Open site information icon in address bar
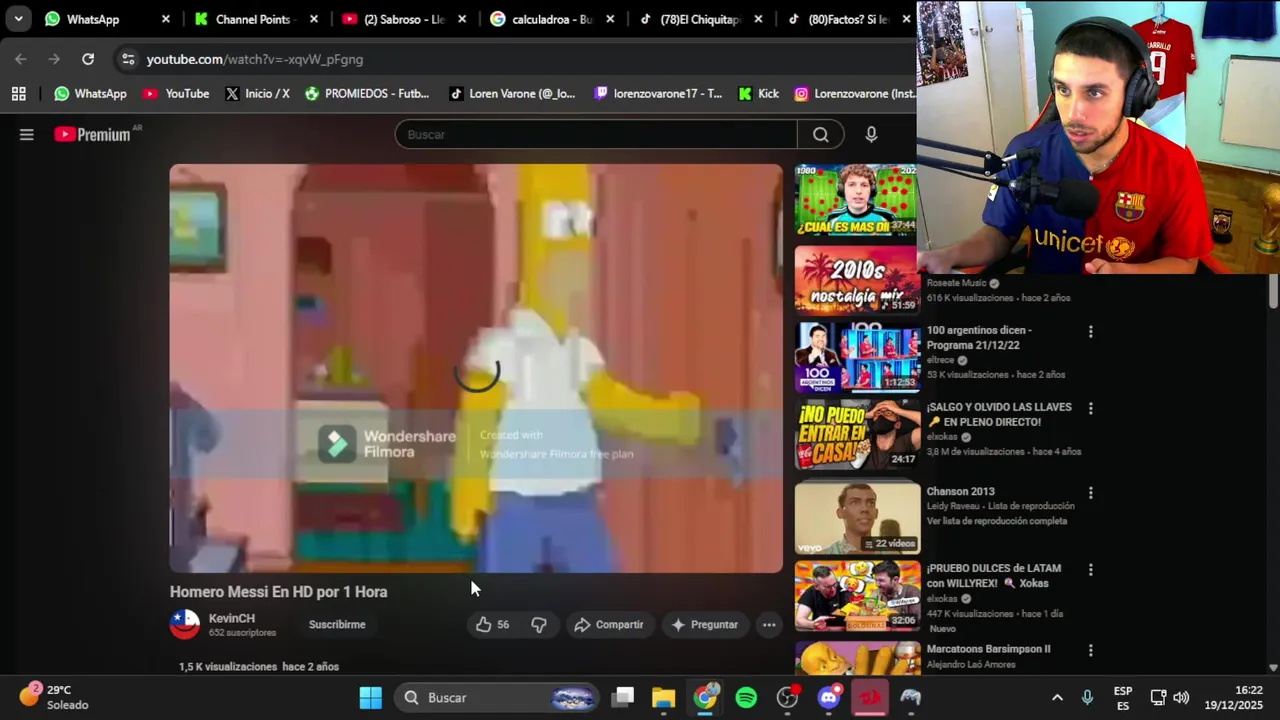Viewport: 1280px width, 720px height. click(127, 59)
